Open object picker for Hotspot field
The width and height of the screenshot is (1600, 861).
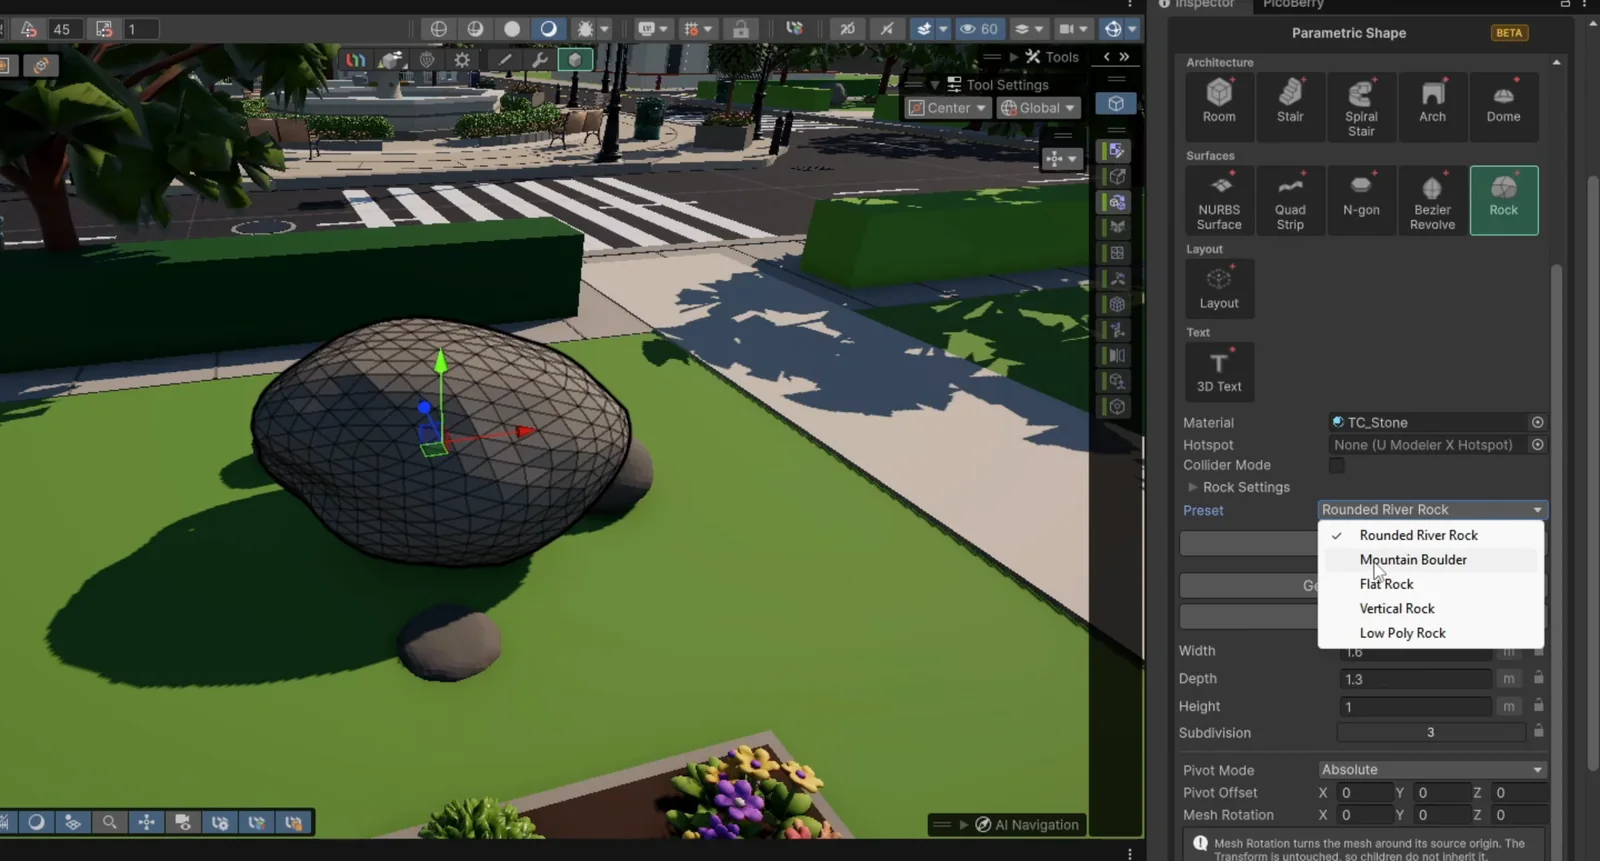tap(1538, 445)
